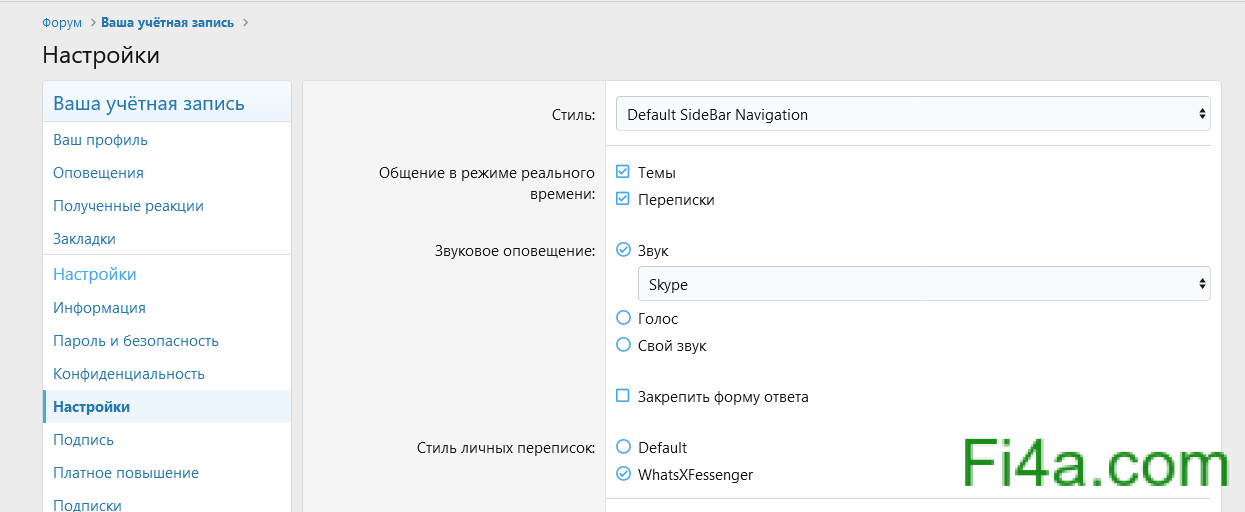Select WhatsXFessenger conversation style
The height and width of the screenshot is (512, 1245).
(624, 474)
